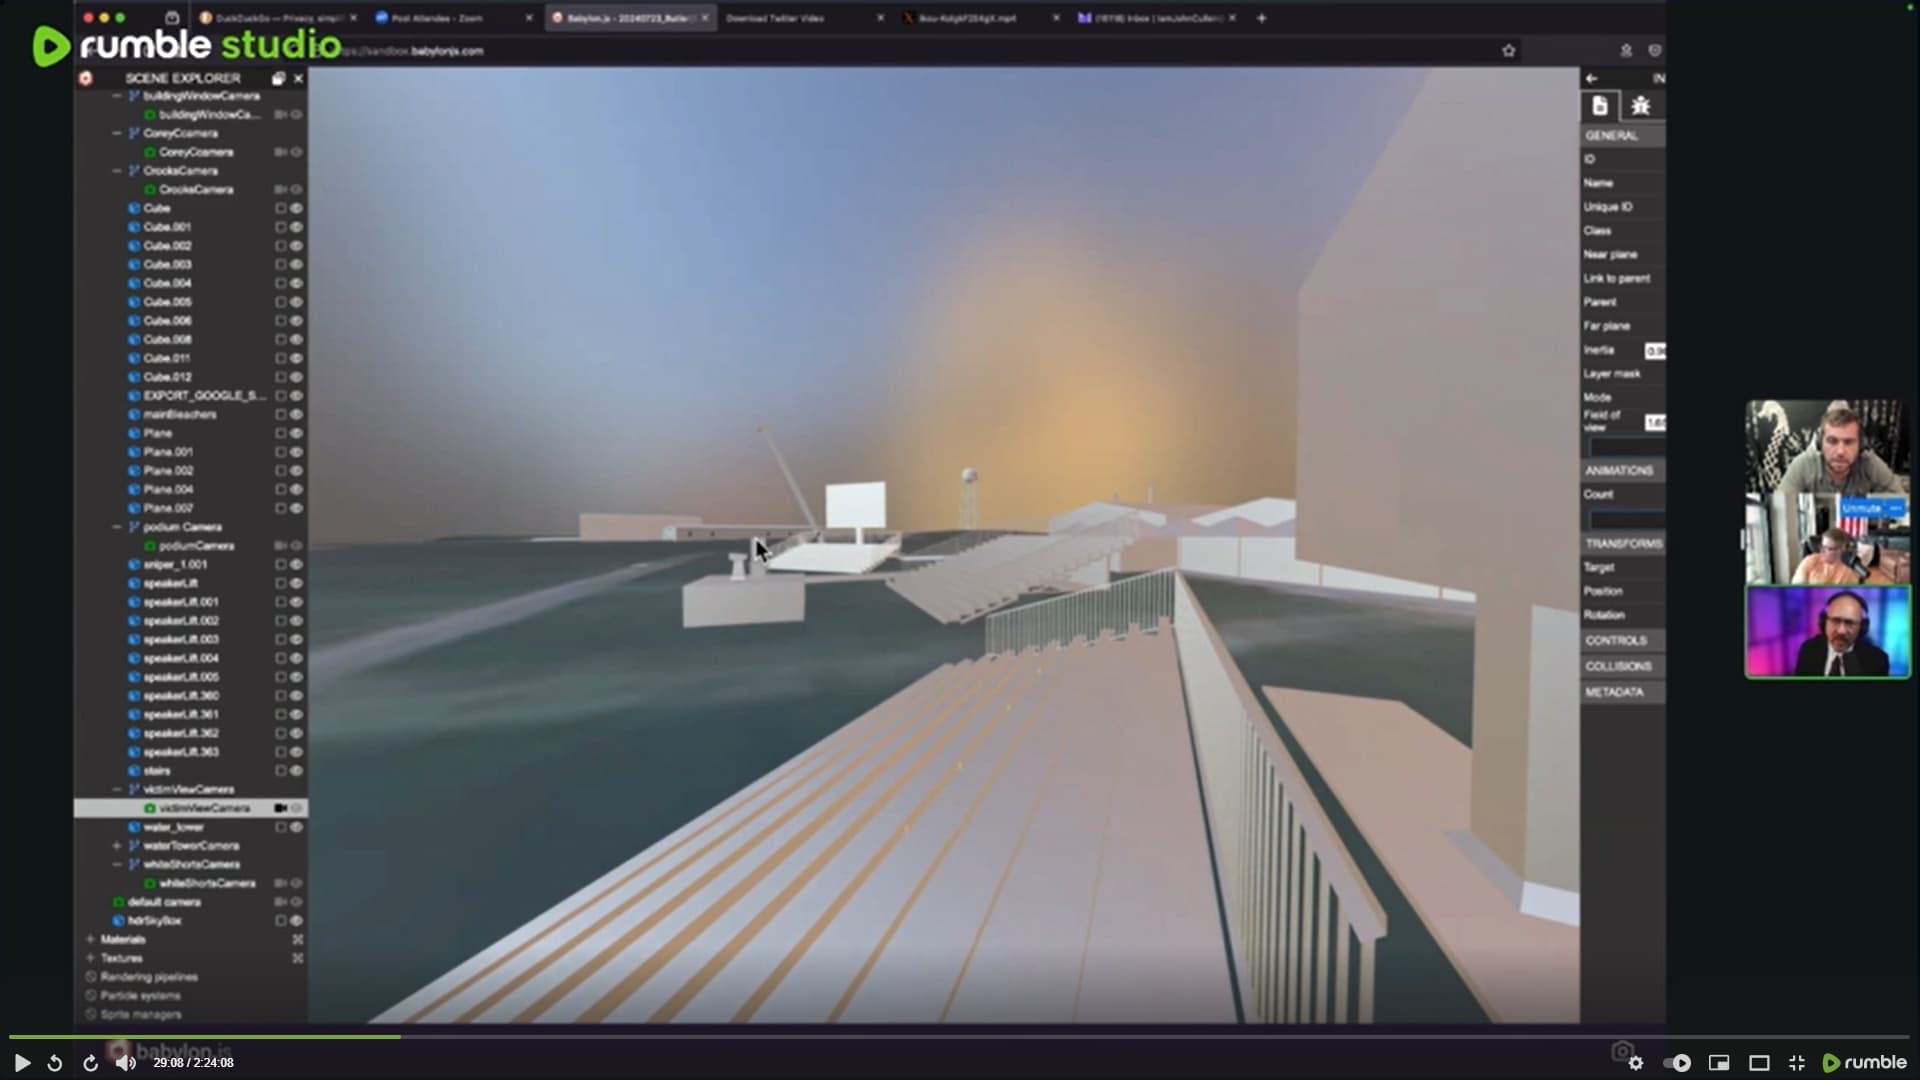Toggle visibility of the stairs mesh

(296, 771)
